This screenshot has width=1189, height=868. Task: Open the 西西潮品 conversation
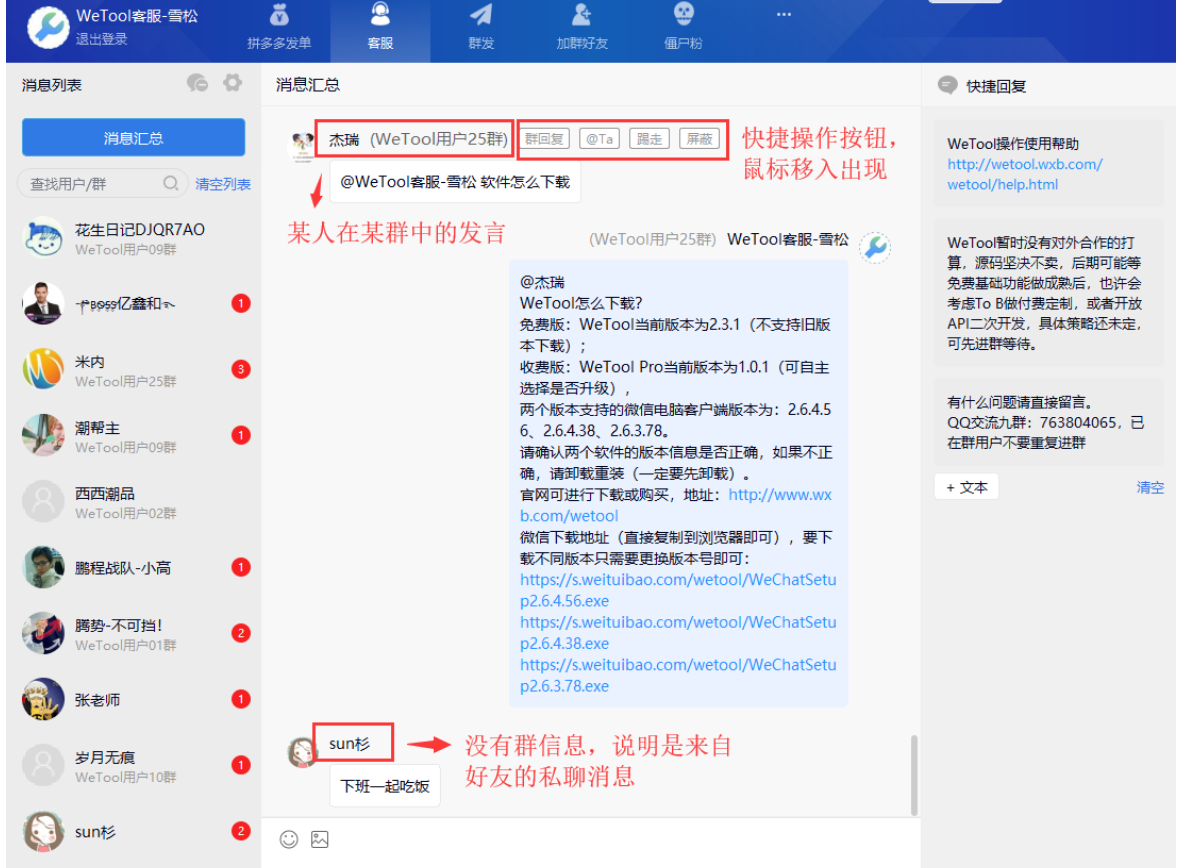point(133,502)
